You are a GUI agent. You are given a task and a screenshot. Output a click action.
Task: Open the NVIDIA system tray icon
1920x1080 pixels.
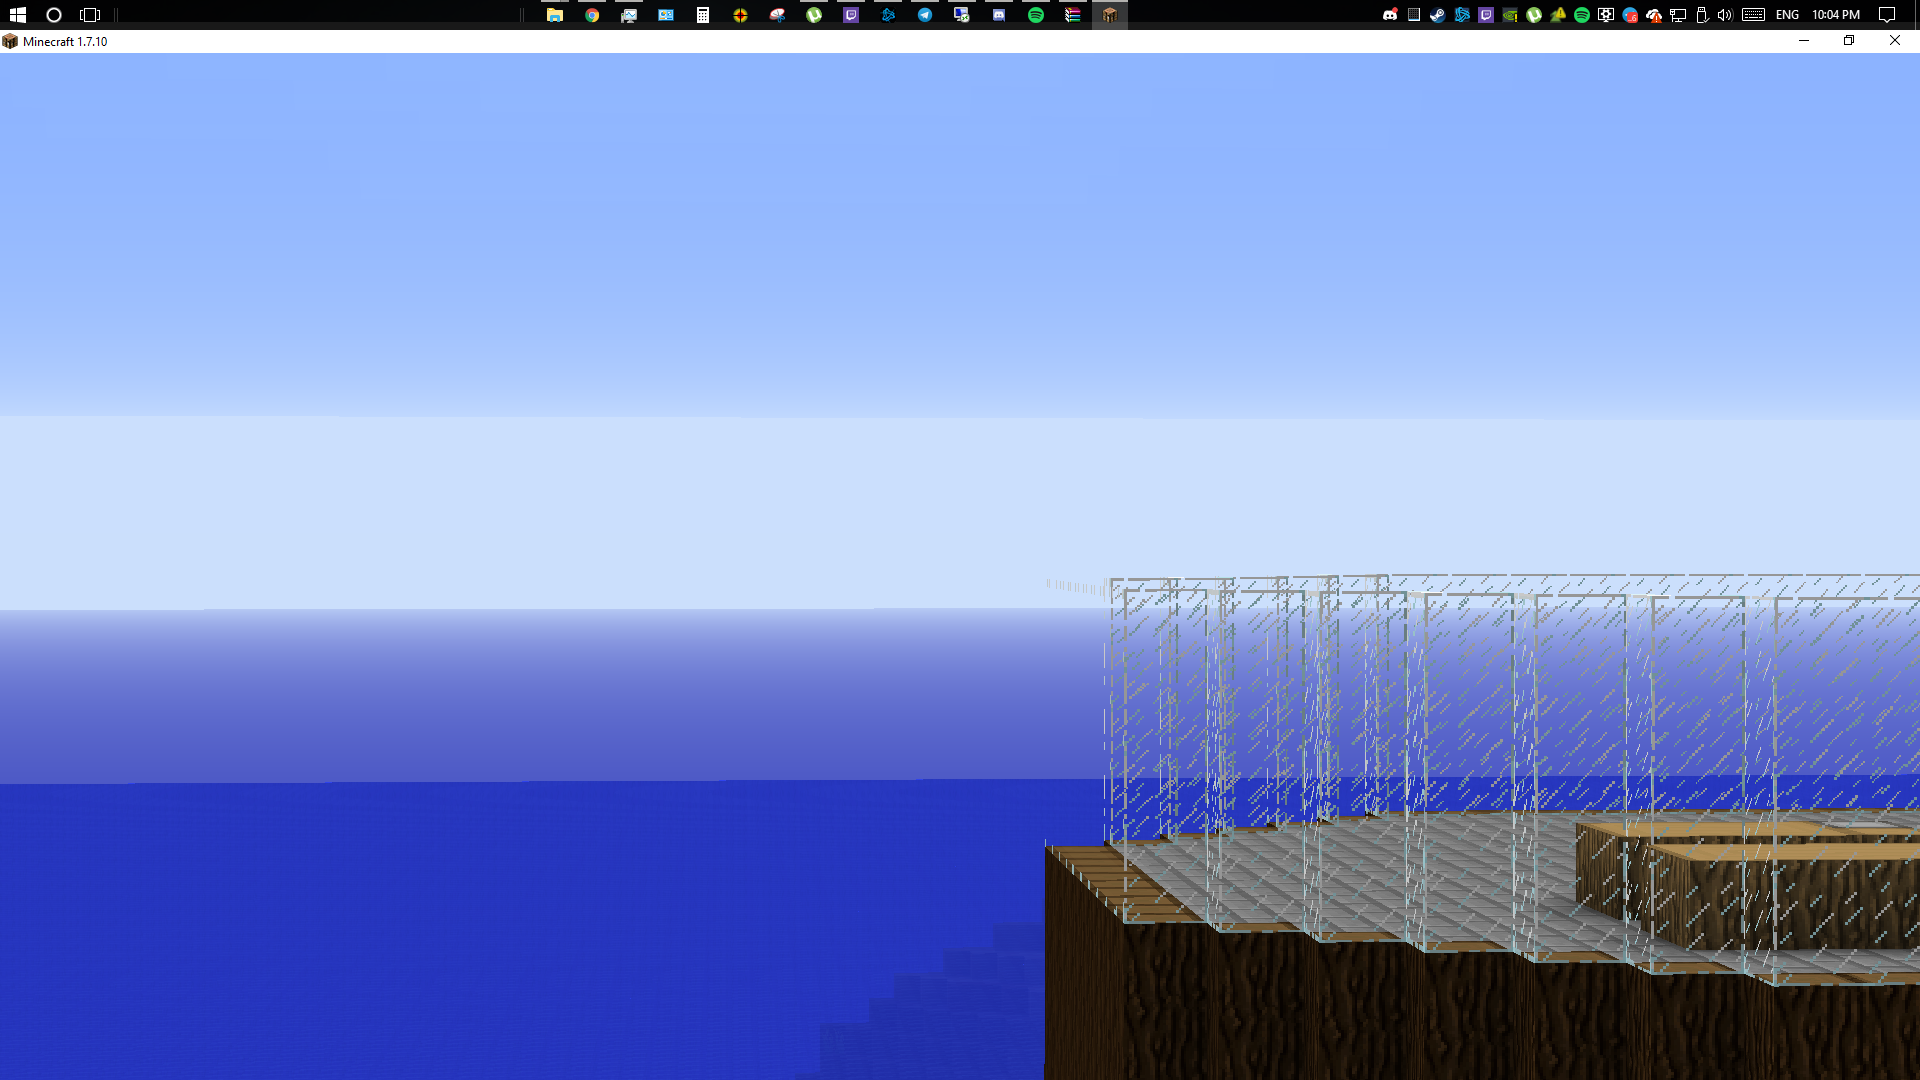click(x=1510, y=15)
